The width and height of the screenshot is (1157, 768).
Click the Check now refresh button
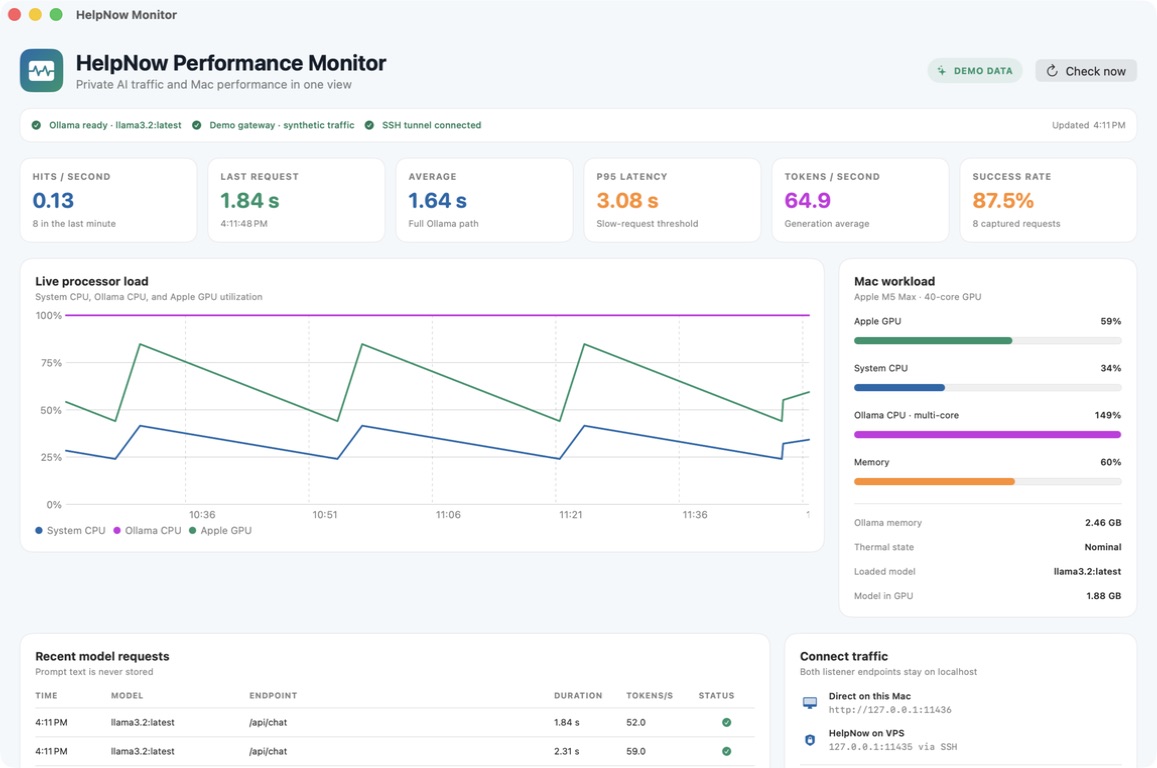tap(1085, 71)
